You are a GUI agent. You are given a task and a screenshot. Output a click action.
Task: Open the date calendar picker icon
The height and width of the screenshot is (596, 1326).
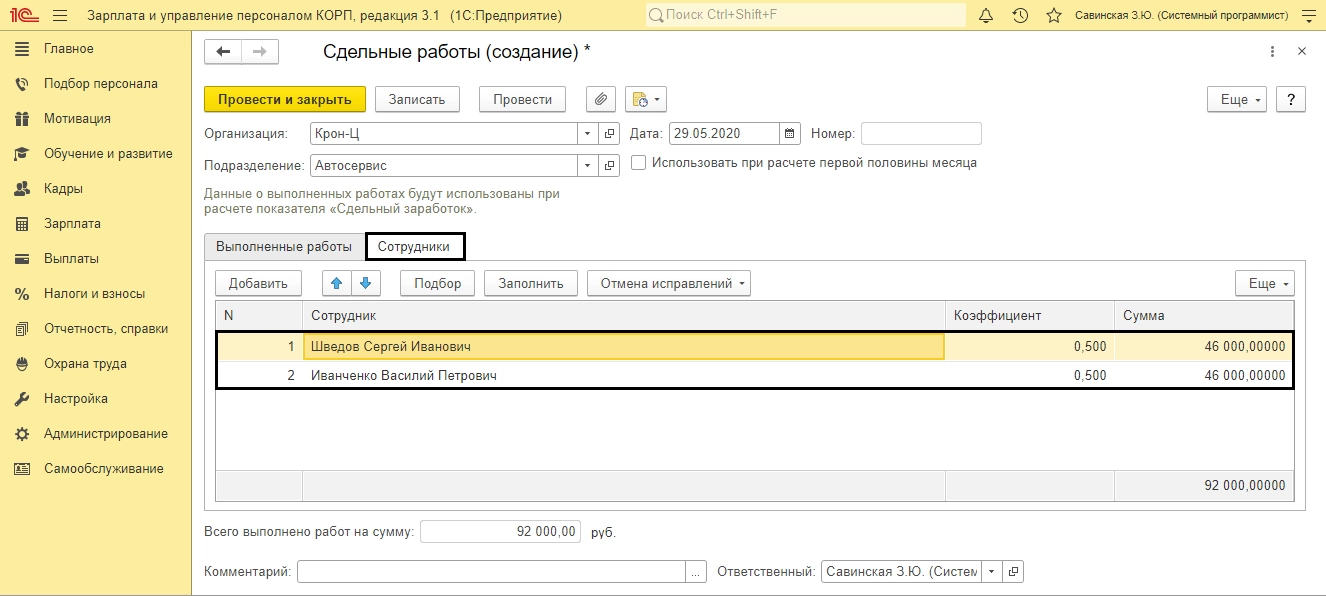click(x=790, y=133)
